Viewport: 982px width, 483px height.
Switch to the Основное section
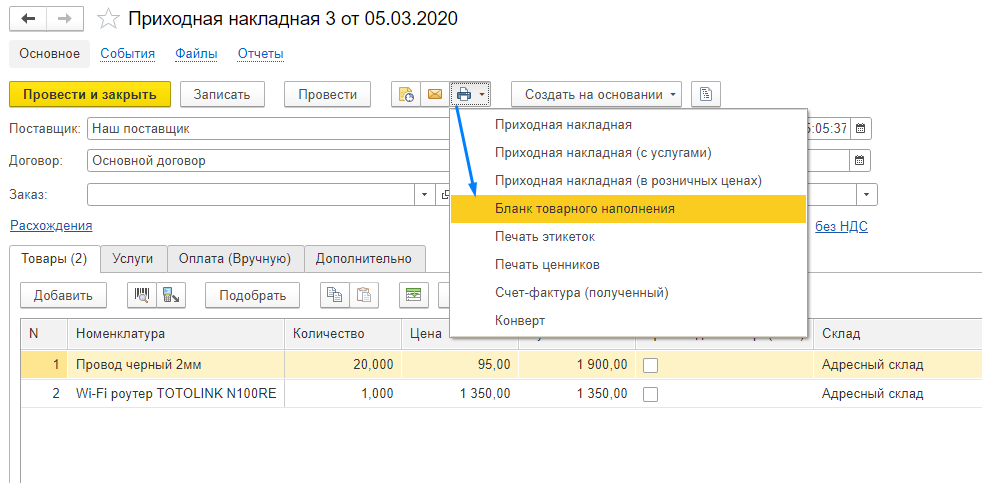pos(49,54)
